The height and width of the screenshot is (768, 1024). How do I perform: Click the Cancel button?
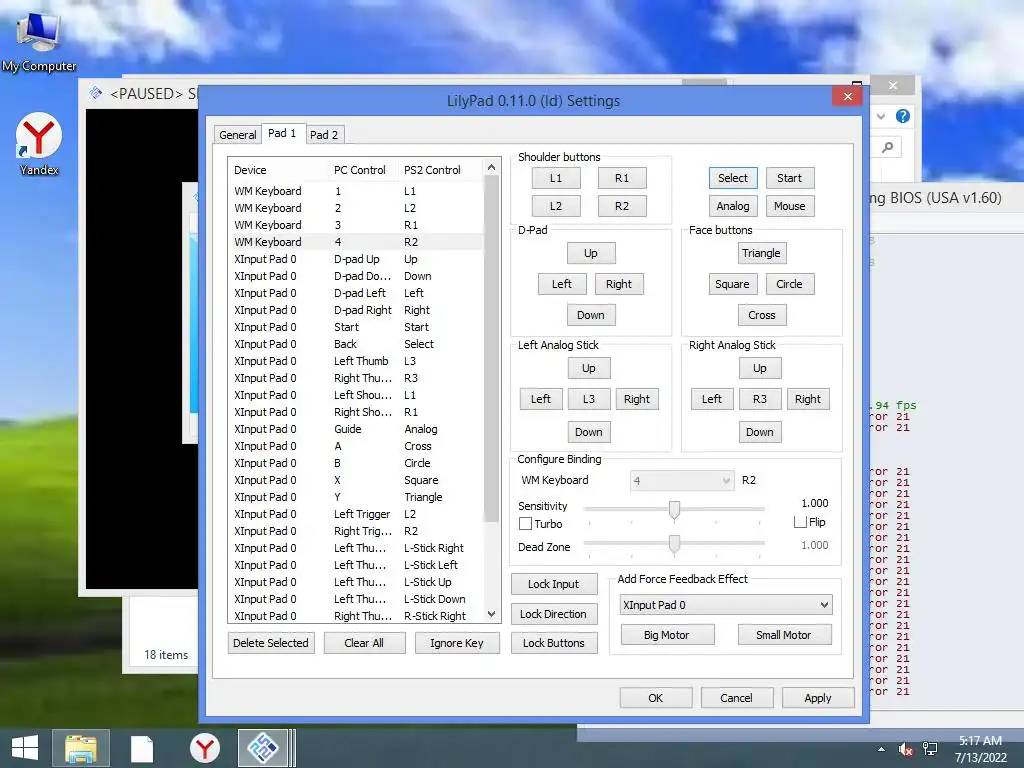click(736, 698)
